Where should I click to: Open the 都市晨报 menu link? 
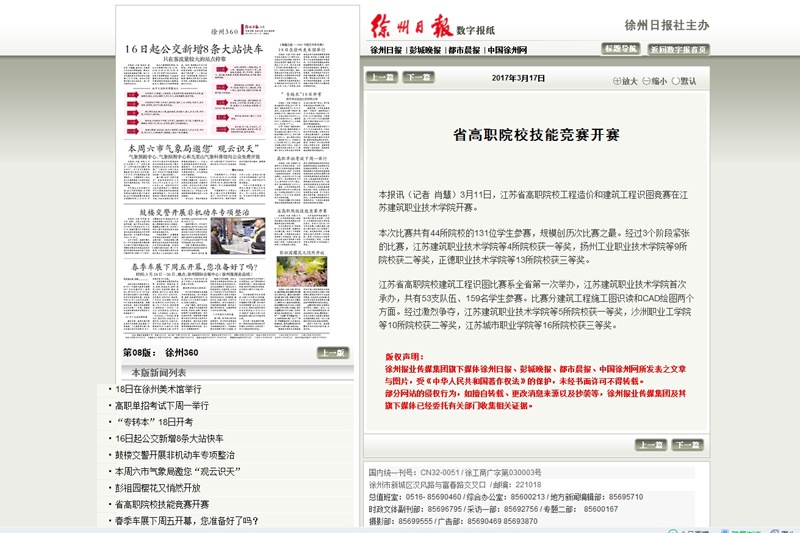[465, 49]
